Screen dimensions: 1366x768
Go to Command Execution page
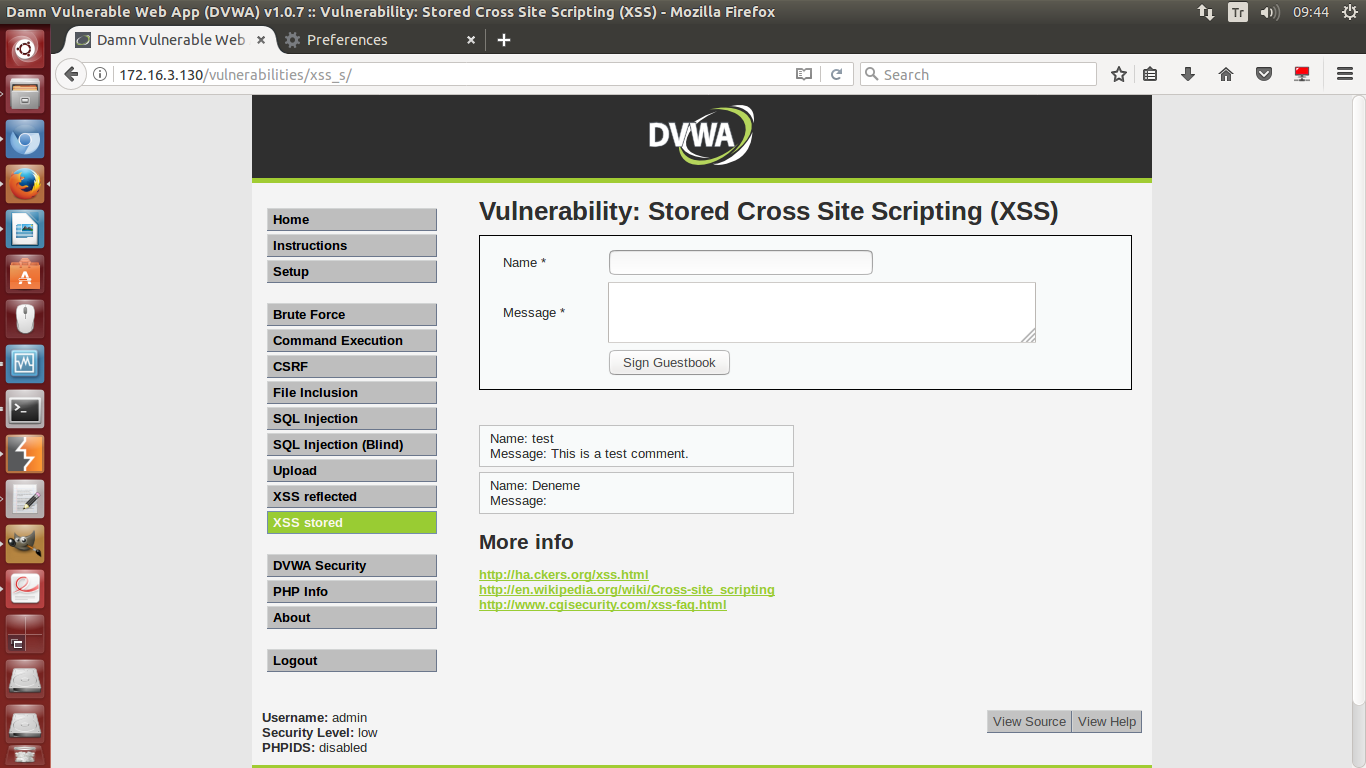point(352,341)
